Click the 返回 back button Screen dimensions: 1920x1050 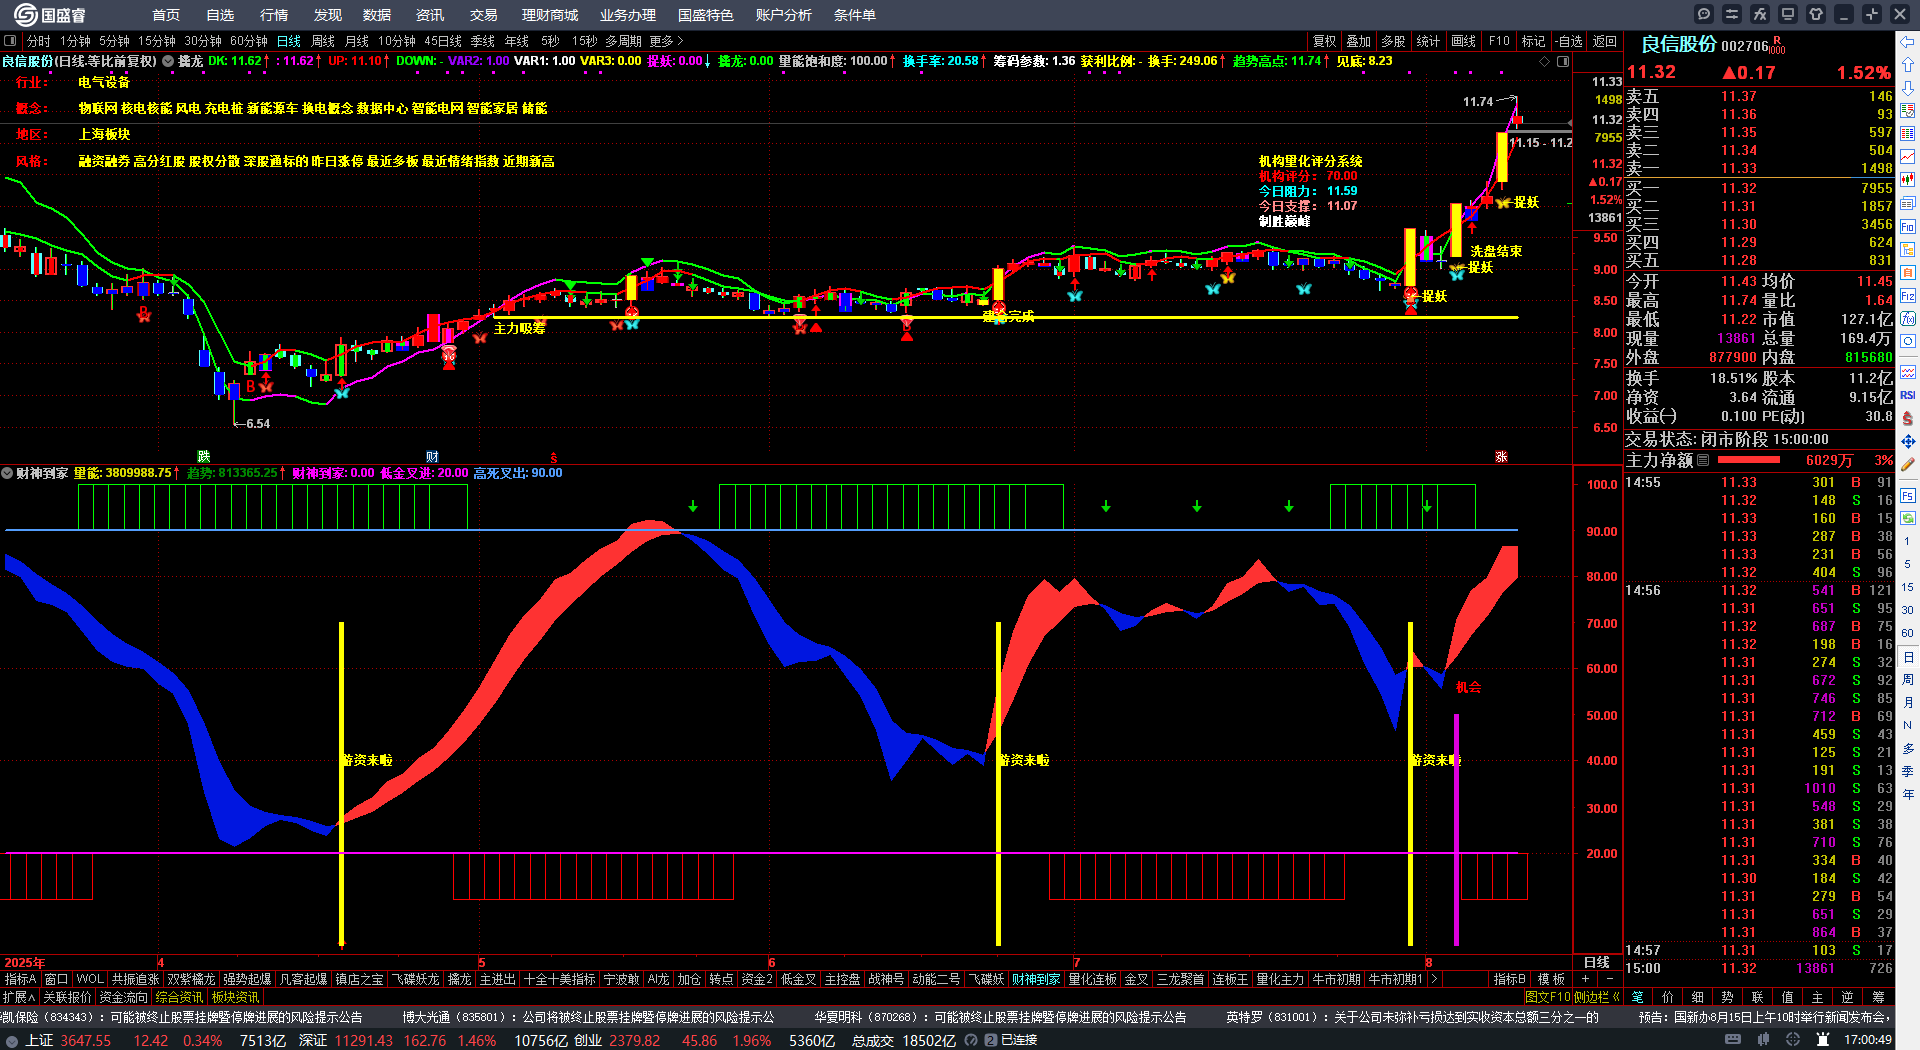click(1605, 41)
